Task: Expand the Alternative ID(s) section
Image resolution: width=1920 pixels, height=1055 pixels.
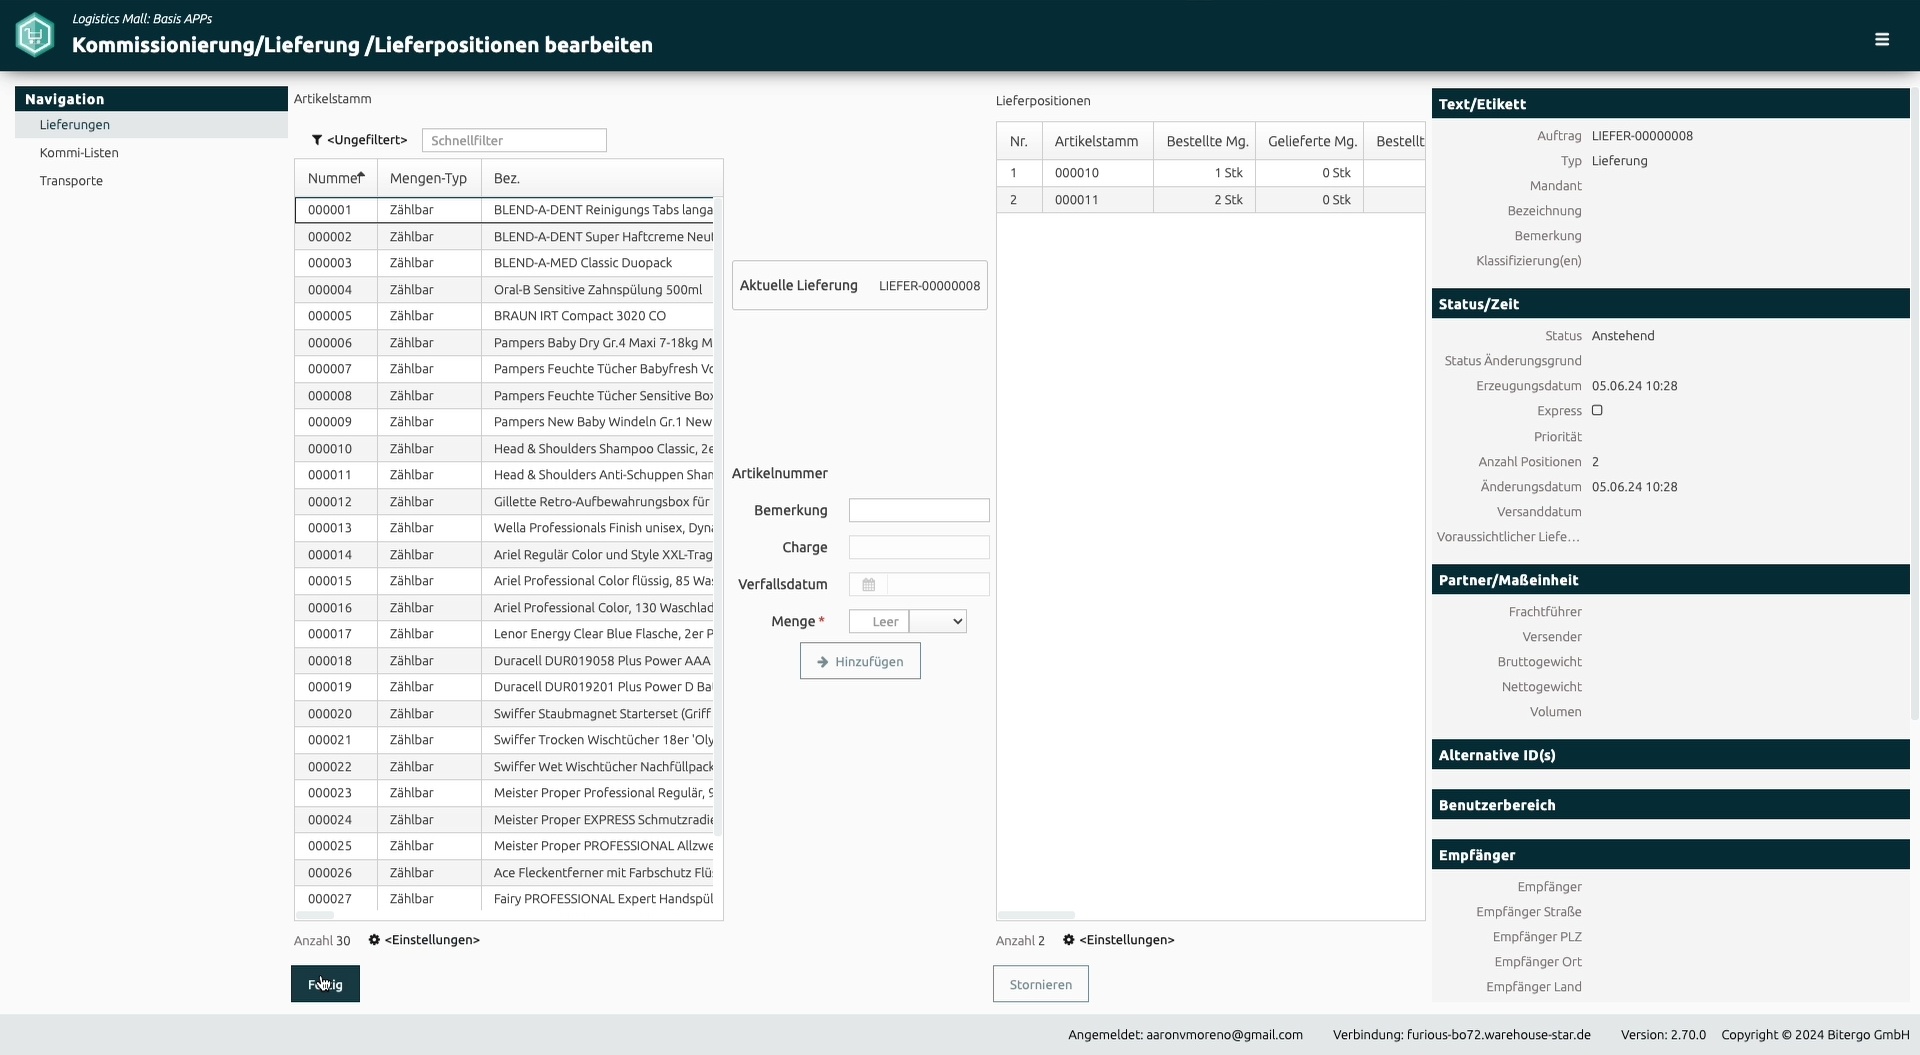Action: click(x=1670, y=755)
